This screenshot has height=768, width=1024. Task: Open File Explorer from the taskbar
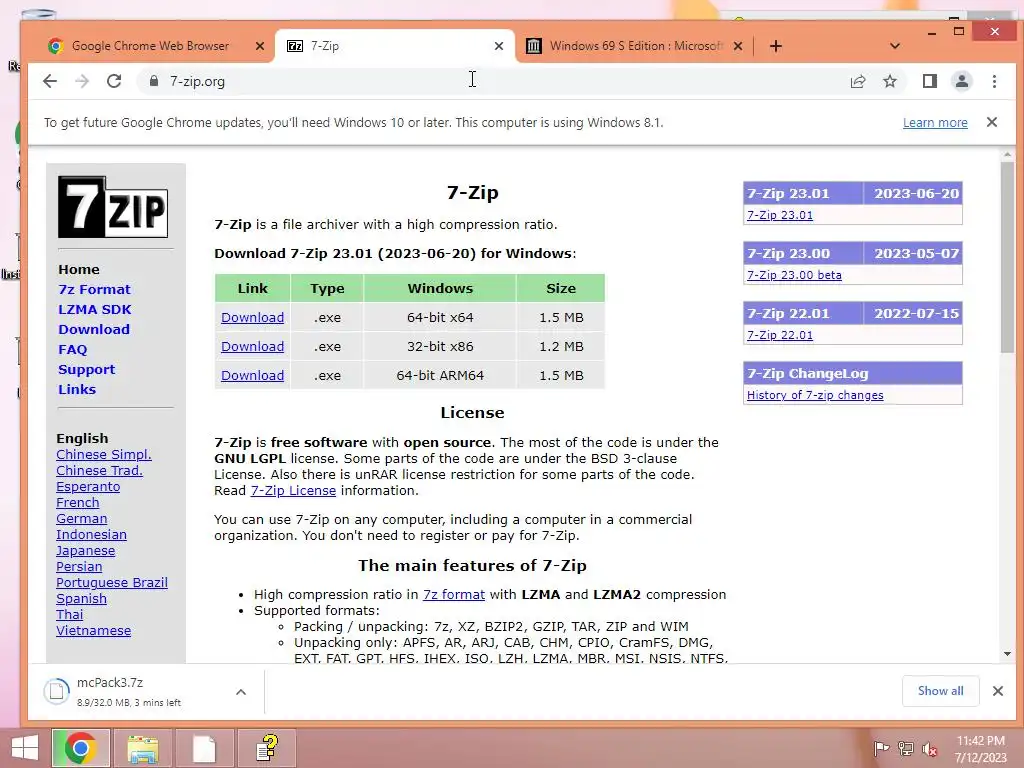coord(142,748)
